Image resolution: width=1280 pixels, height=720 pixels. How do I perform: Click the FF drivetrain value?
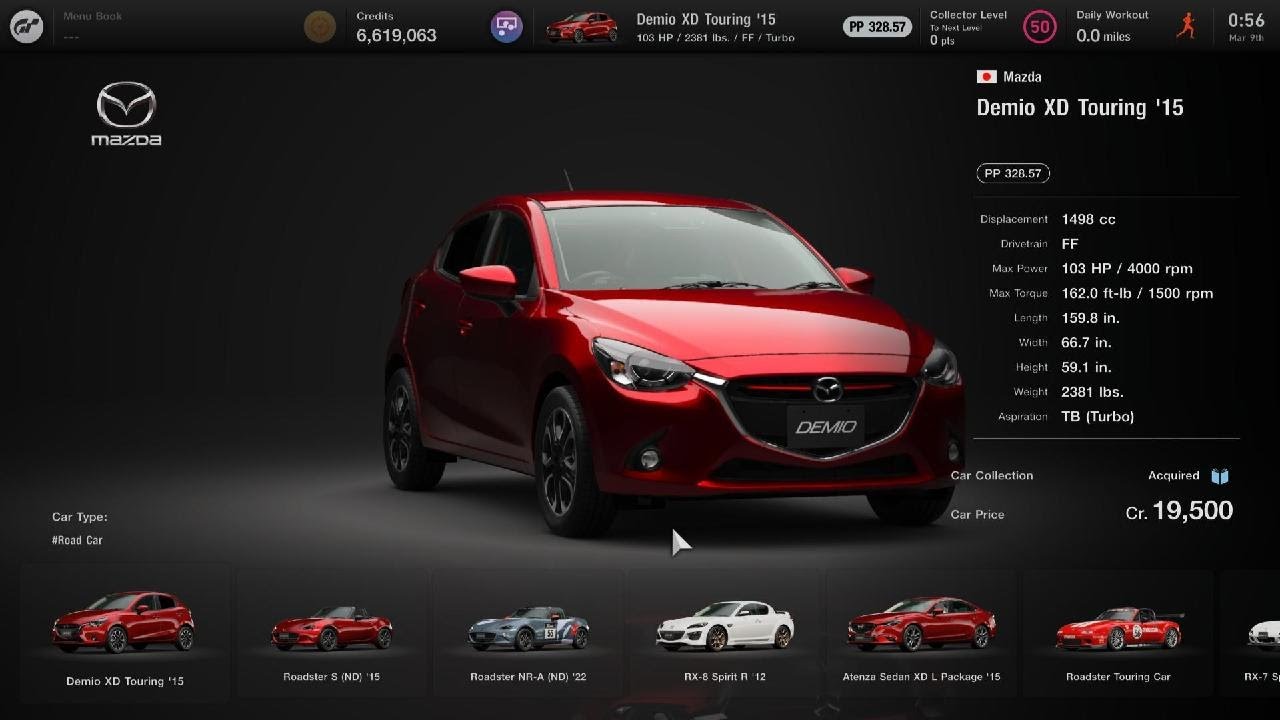[1070, 244]
